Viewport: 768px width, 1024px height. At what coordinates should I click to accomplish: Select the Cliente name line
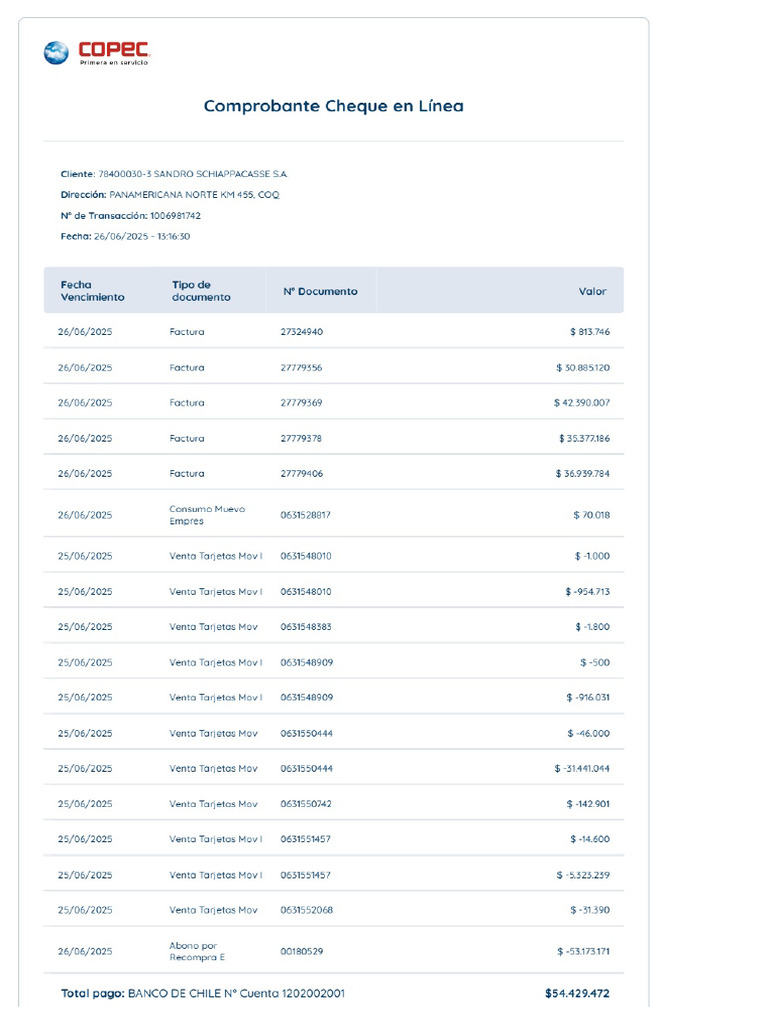pos(174,174)
